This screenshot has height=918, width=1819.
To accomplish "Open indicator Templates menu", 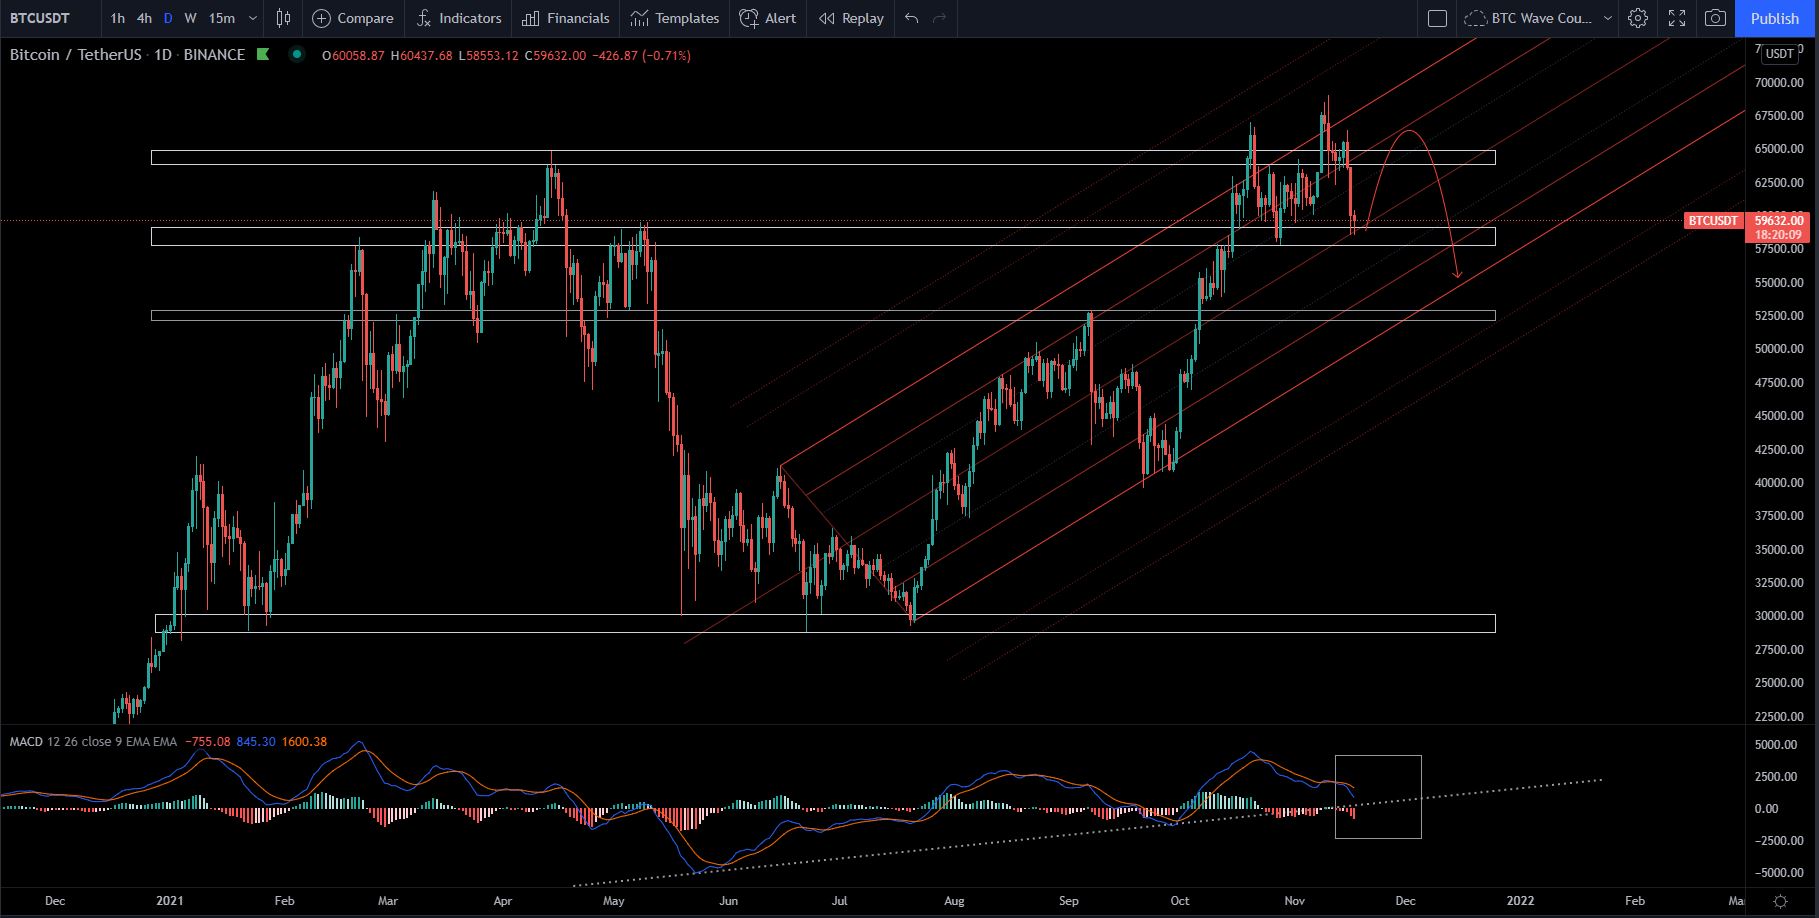I will tap(675, 18).
